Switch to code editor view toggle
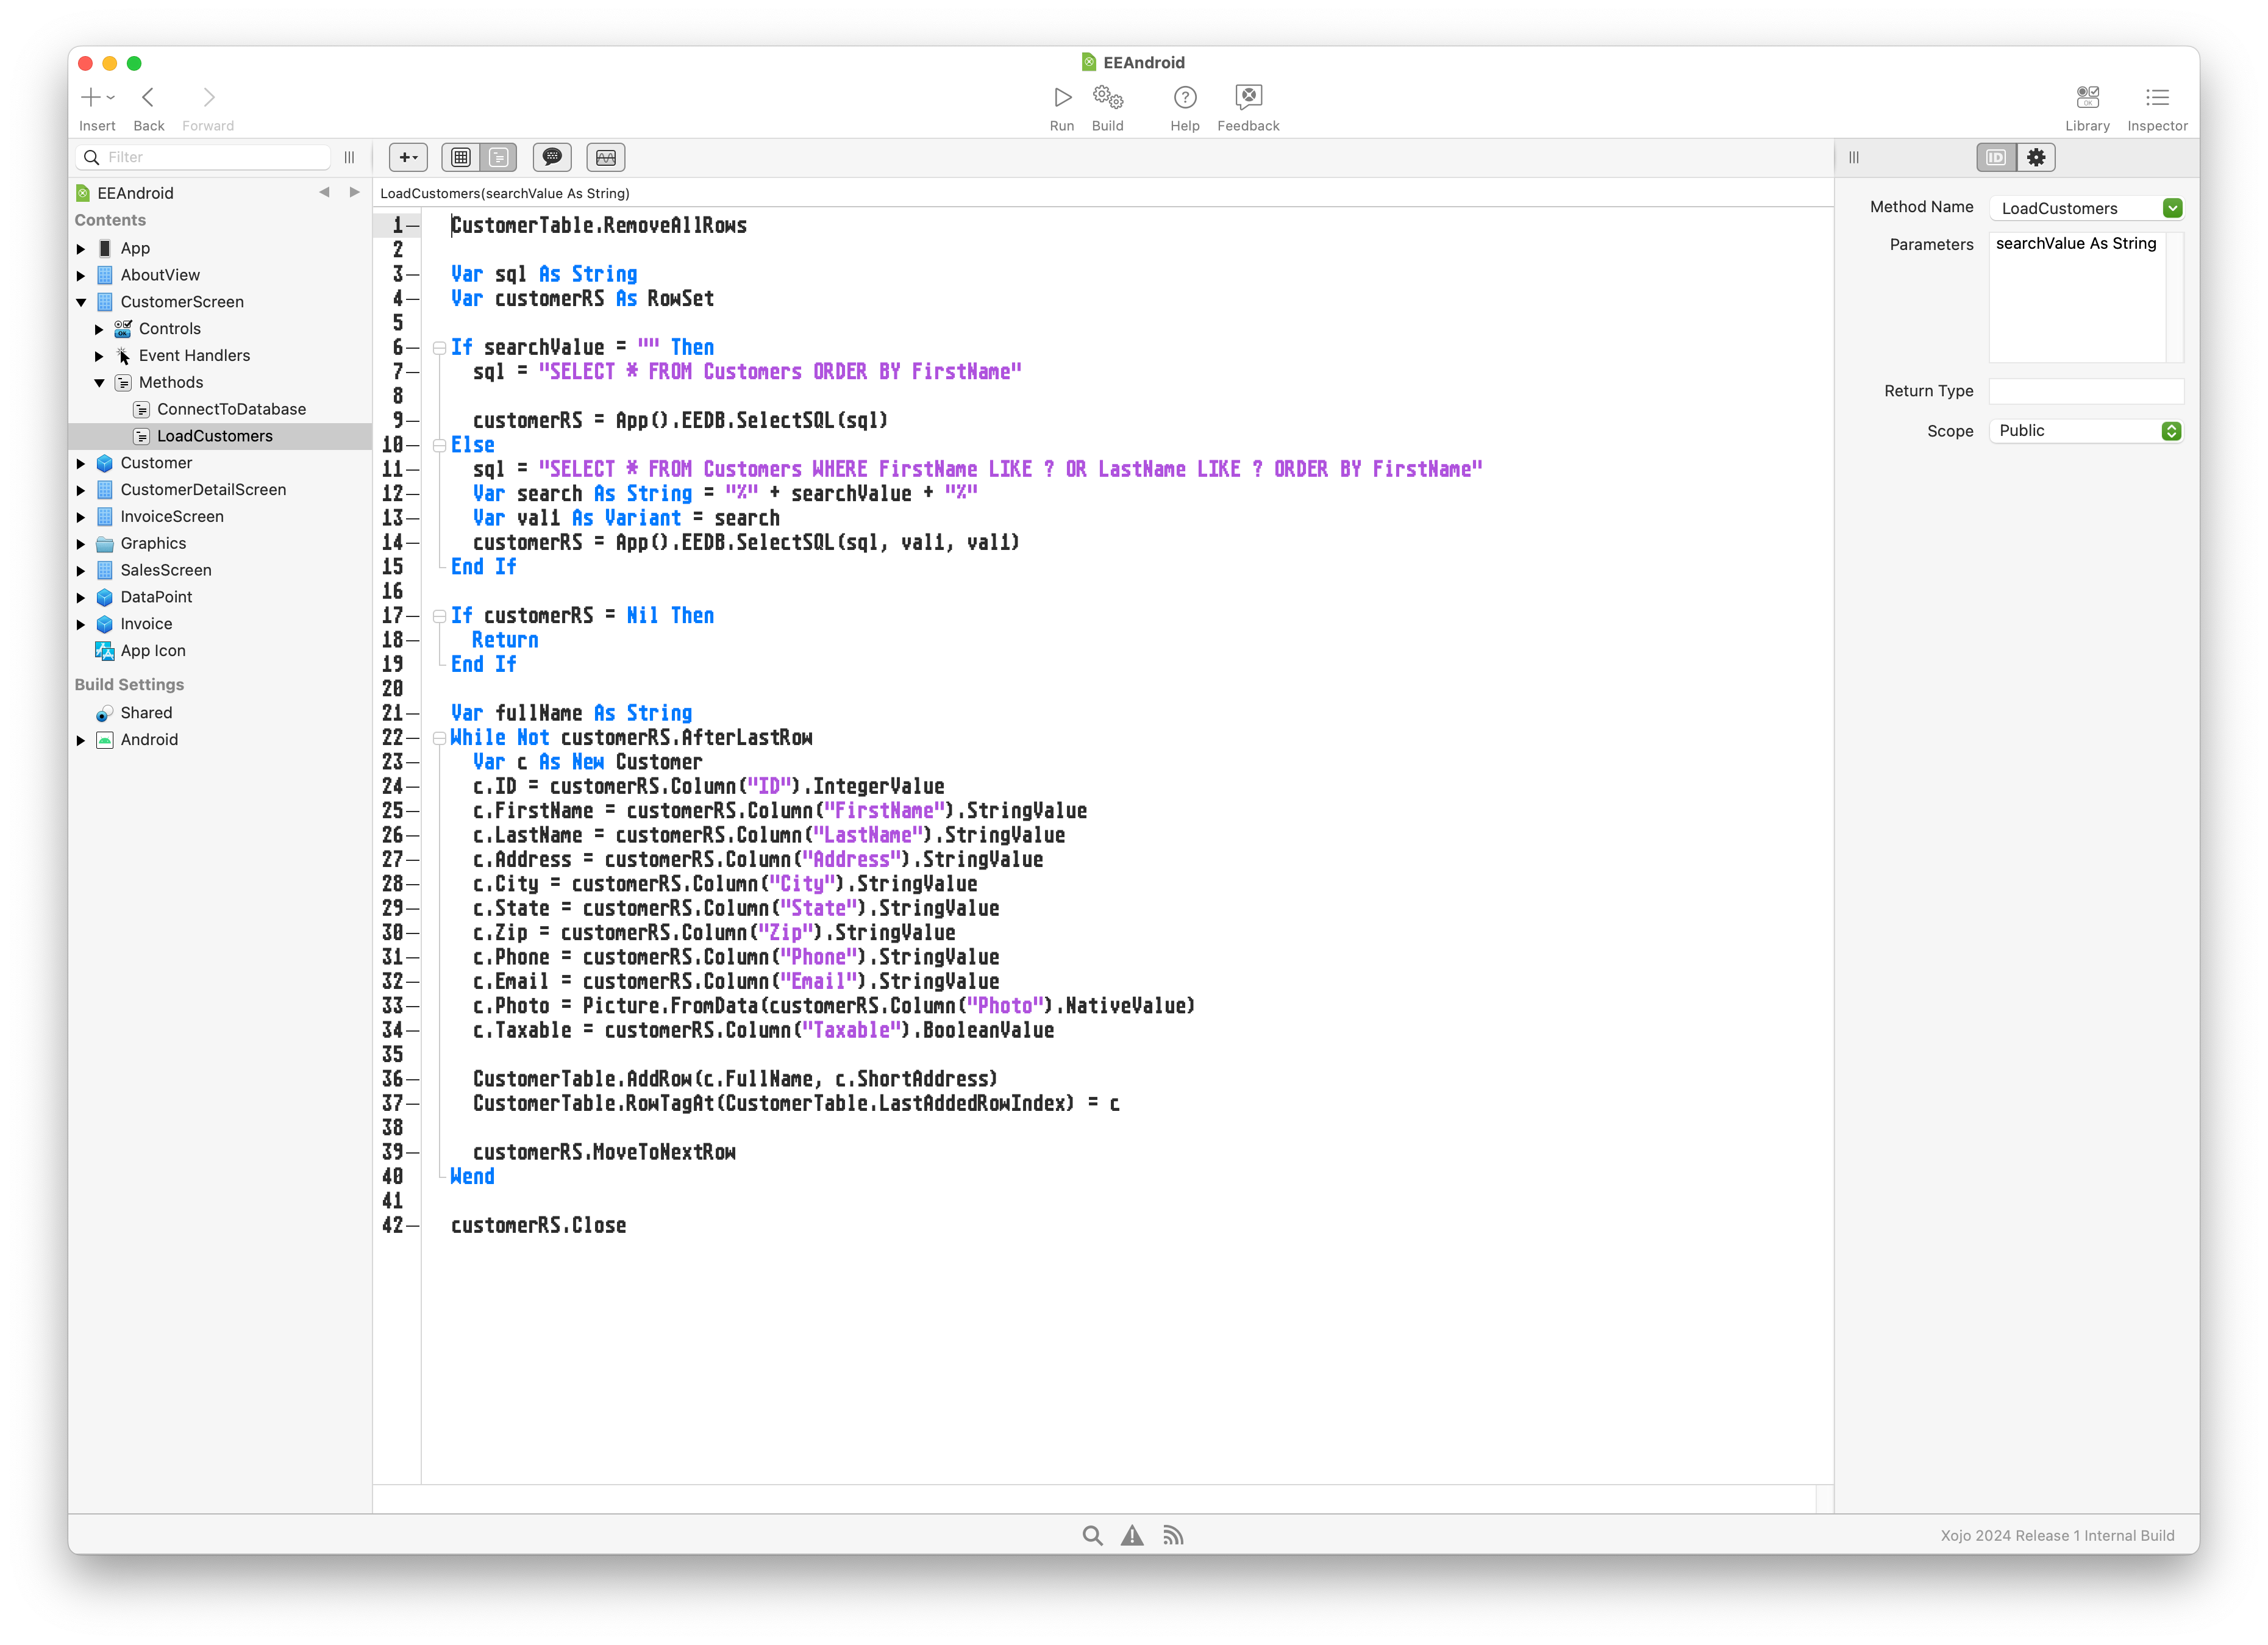 (498, 157)
